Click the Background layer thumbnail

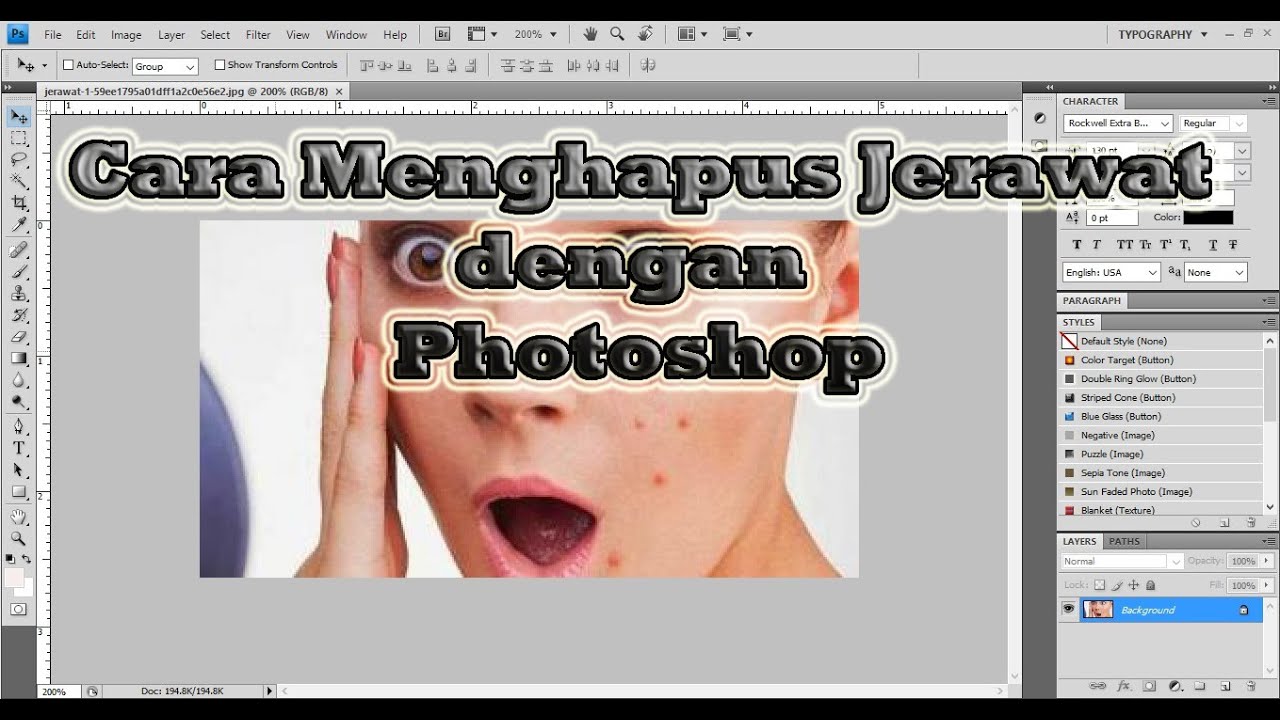[1098, 609]
